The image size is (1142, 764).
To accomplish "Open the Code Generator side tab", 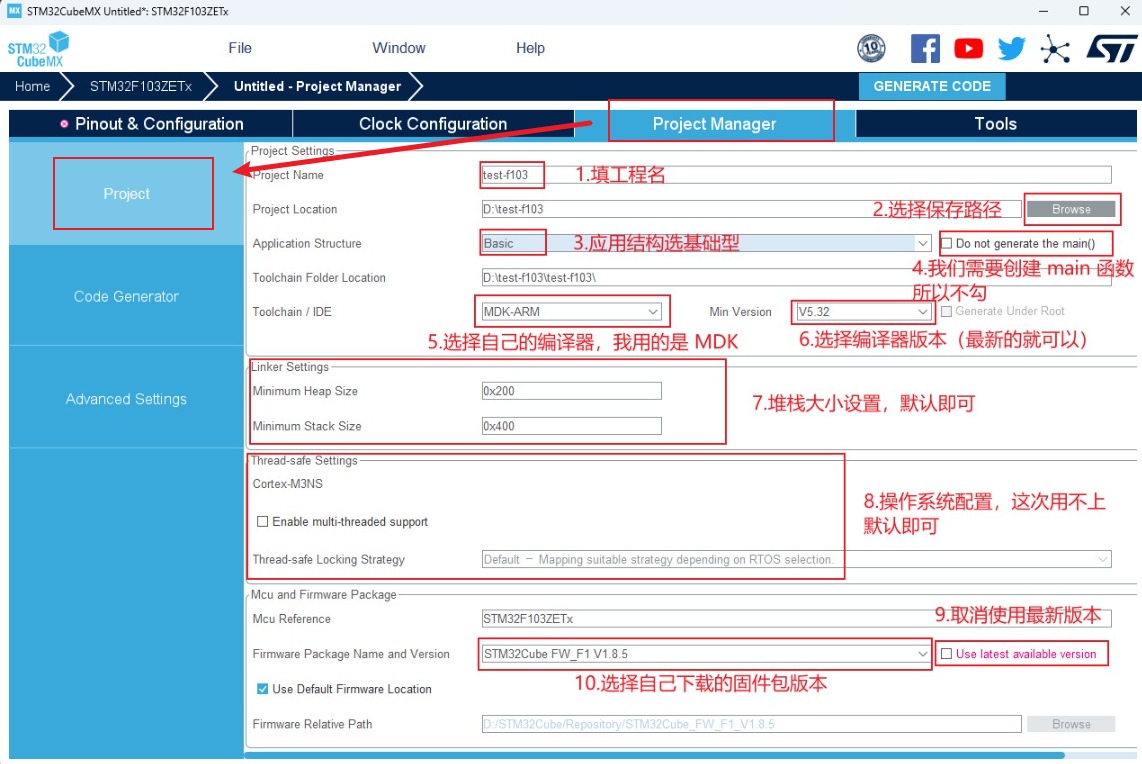I will [x=126, y=296].
